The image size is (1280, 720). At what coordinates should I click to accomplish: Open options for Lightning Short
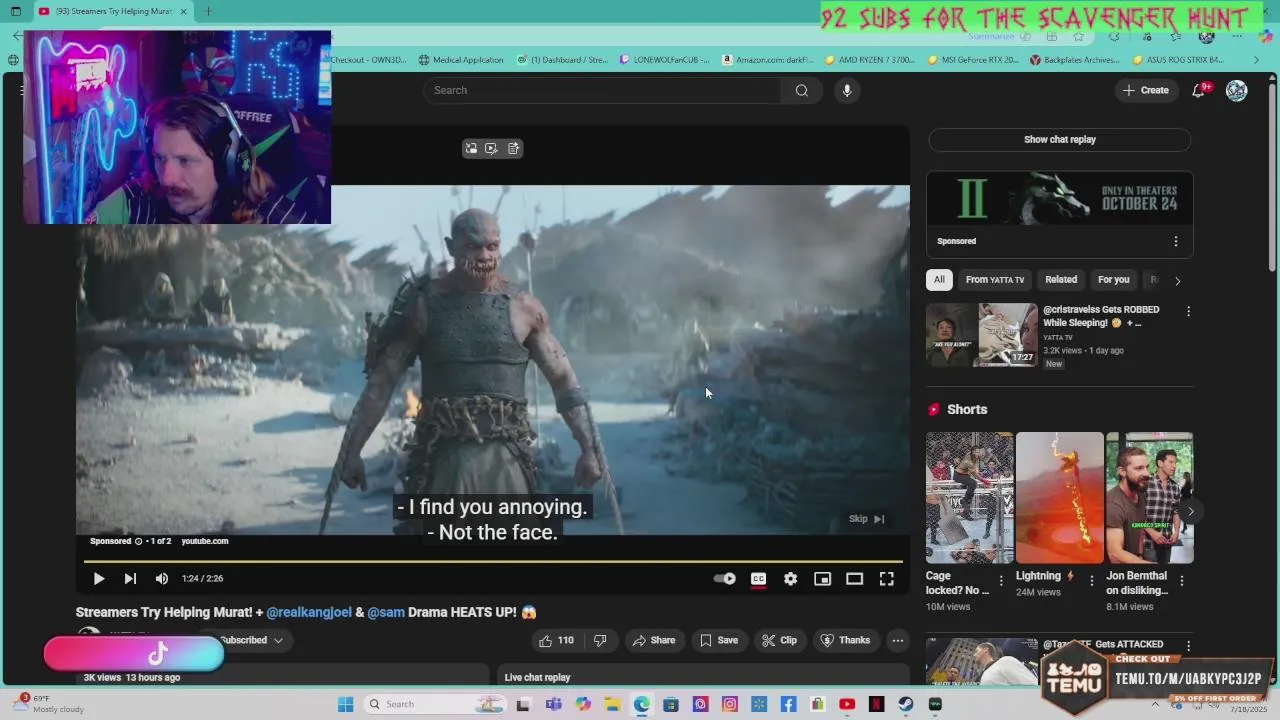(1091, 580)
